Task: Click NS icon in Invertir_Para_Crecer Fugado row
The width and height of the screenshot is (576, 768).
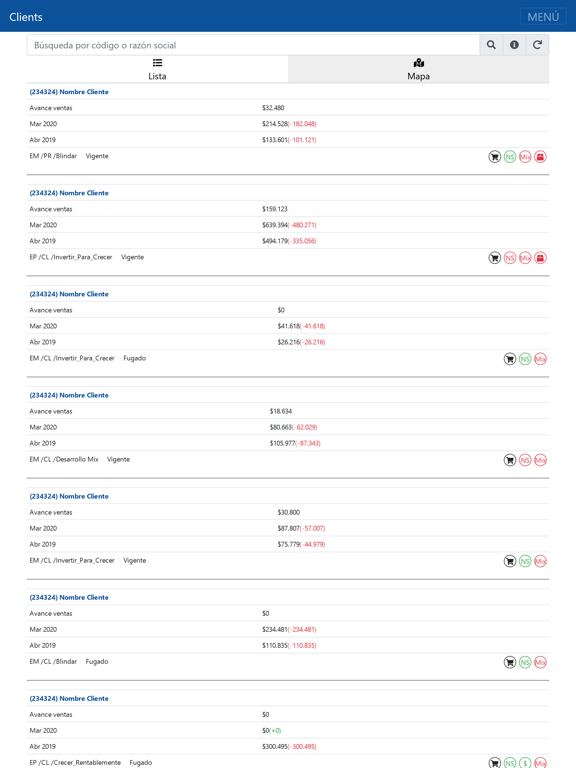Action: [x=525, y=359]
